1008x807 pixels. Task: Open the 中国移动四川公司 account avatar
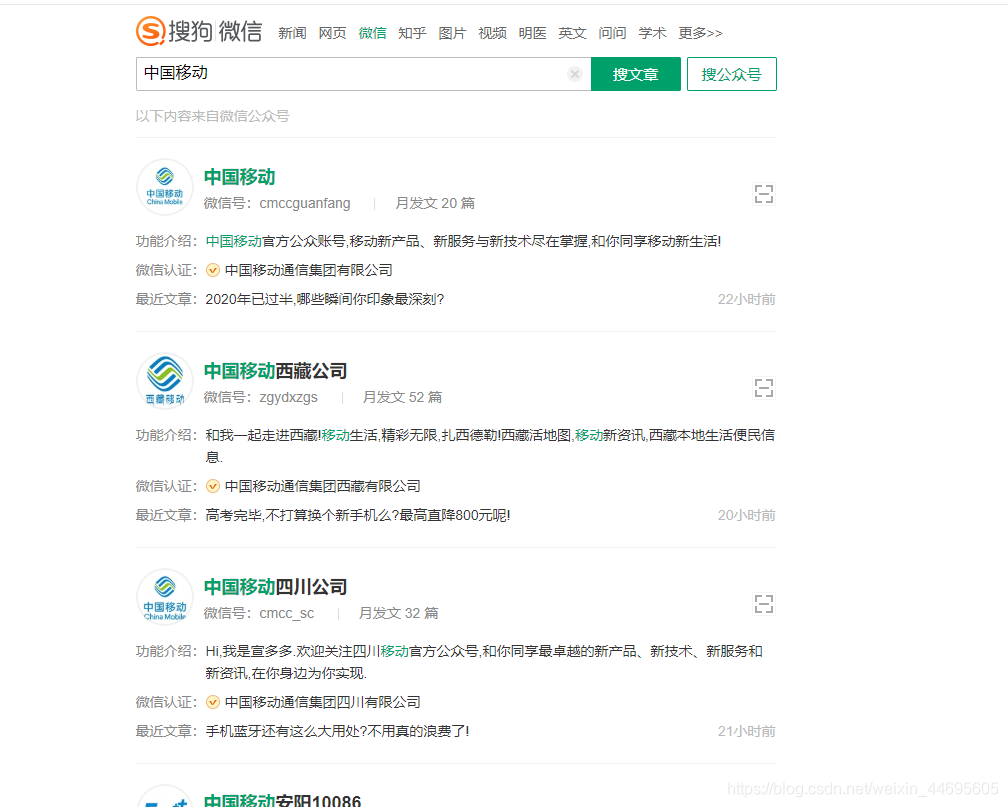click(165, 597)
